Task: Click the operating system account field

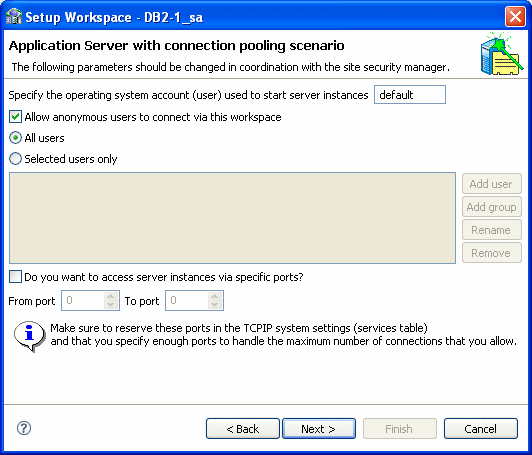Action: pyautogui.click(x=410, y=94)
